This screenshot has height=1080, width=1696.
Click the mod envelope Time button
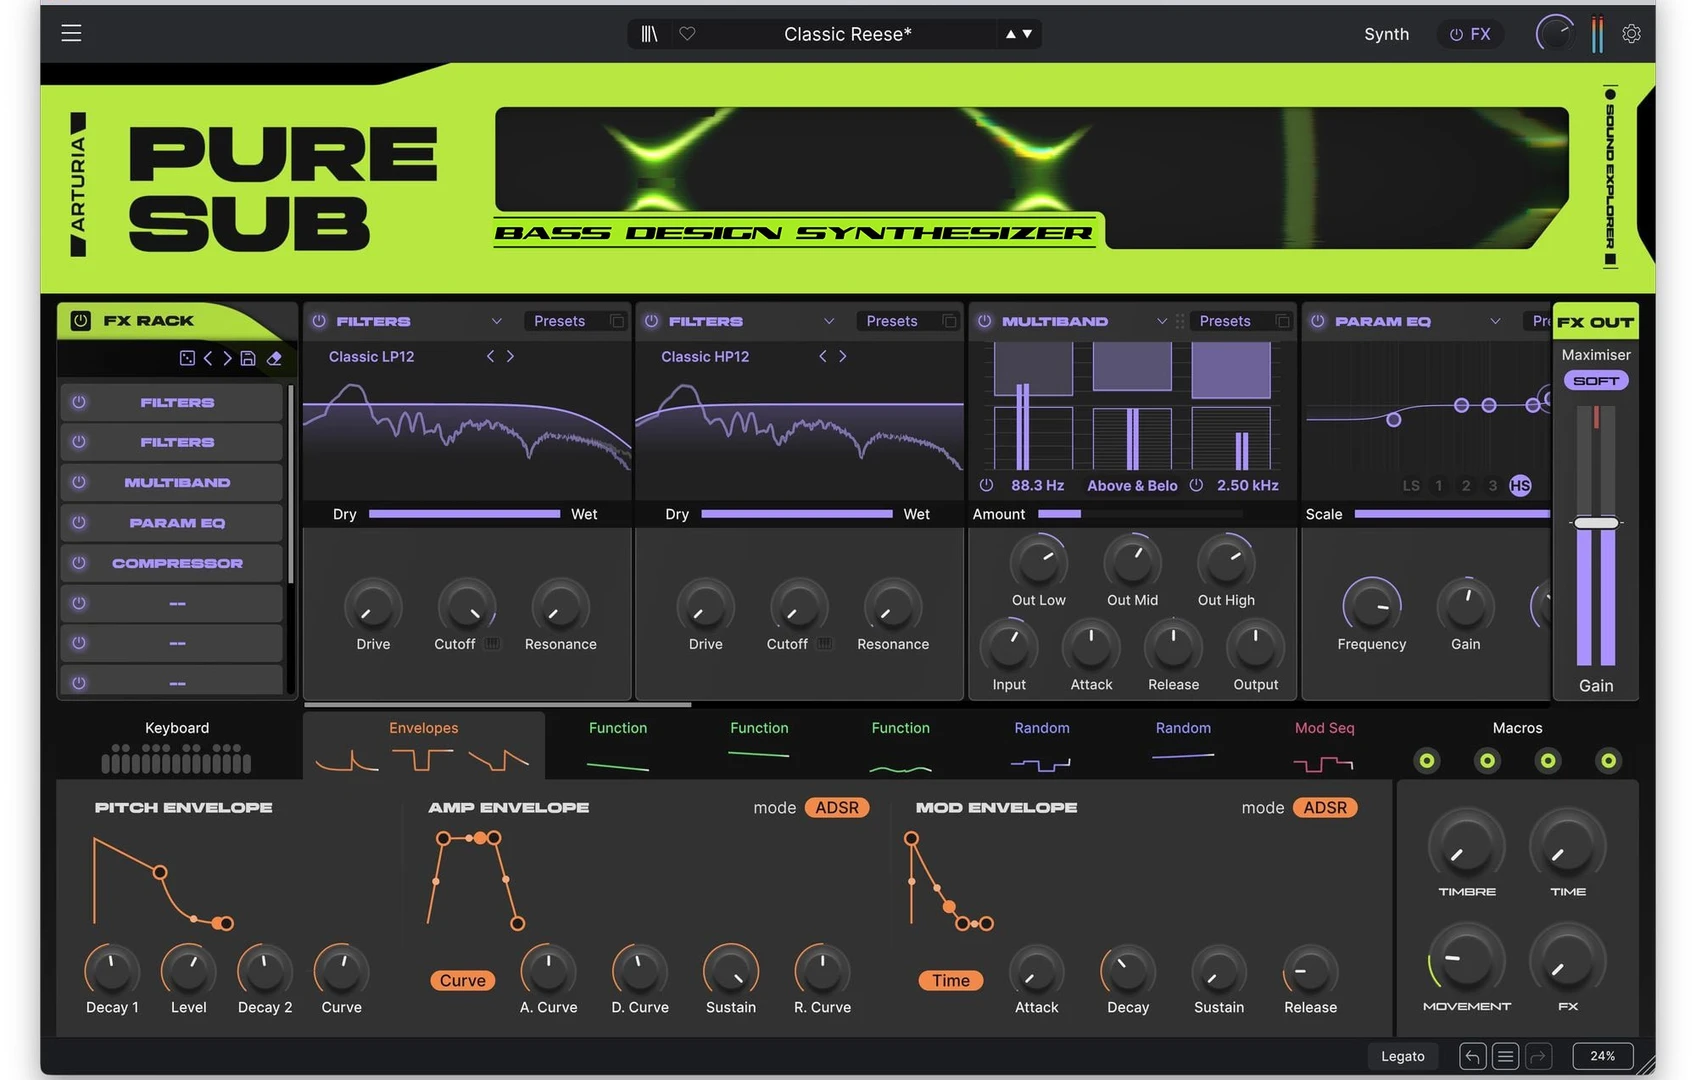coord(951,981)
